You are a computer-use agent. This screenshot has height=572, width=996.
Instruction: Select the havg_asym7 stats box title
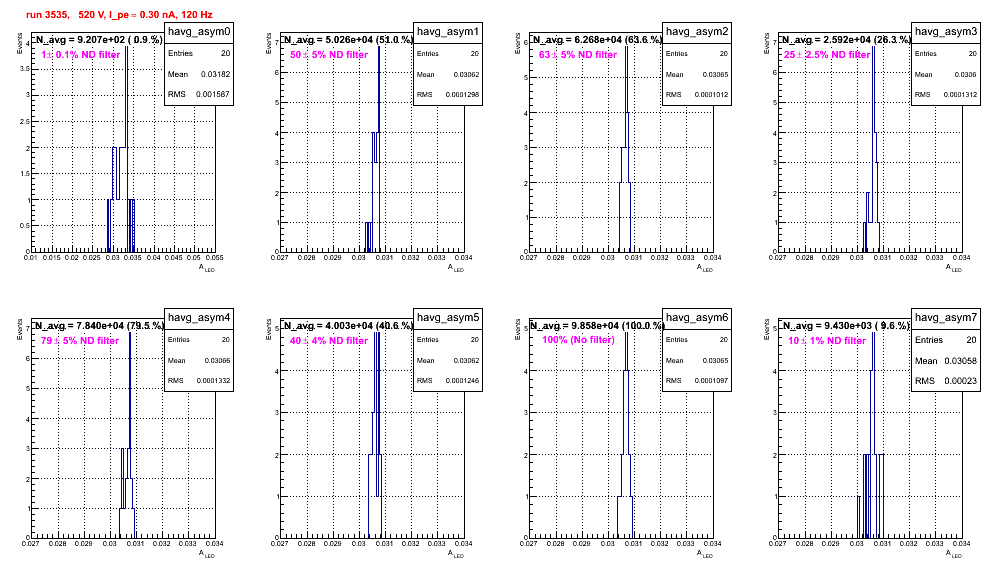(x=946, y=318)
